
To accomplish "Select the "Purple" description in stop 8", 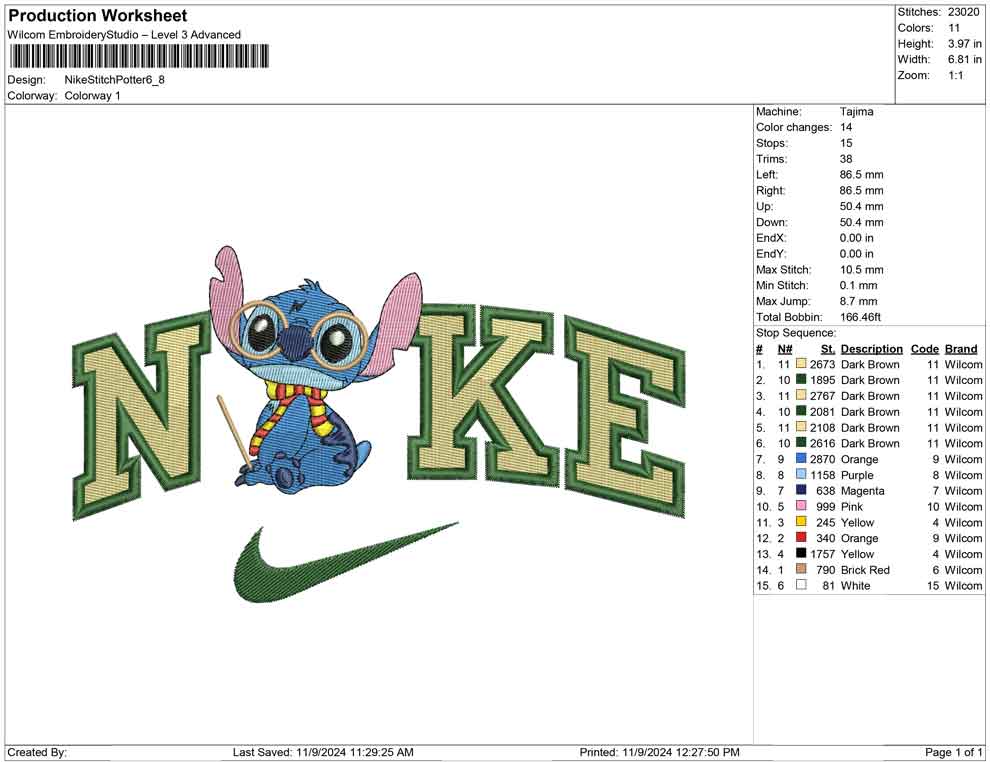I will coord(857,475).
